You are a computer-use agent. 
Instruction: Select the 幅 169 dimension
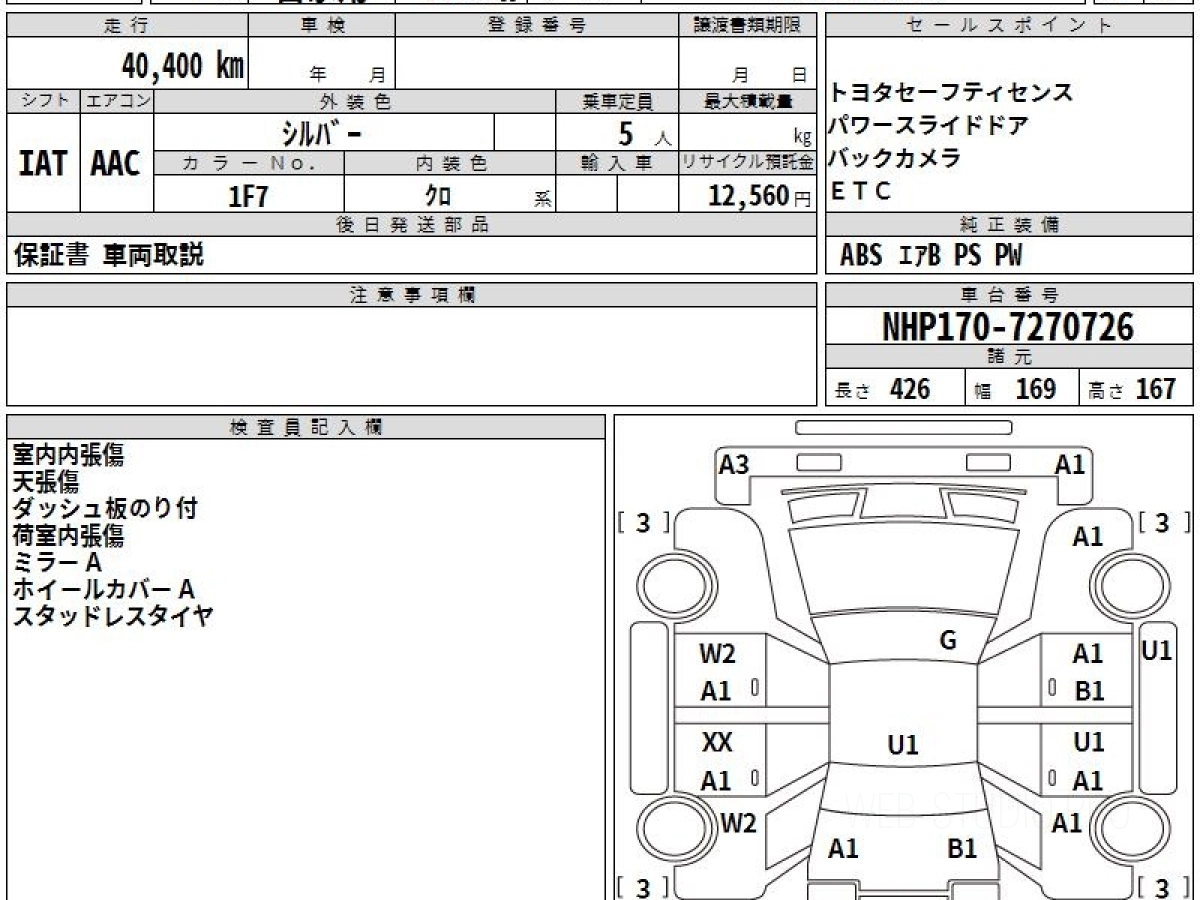tap(1016, 389)
